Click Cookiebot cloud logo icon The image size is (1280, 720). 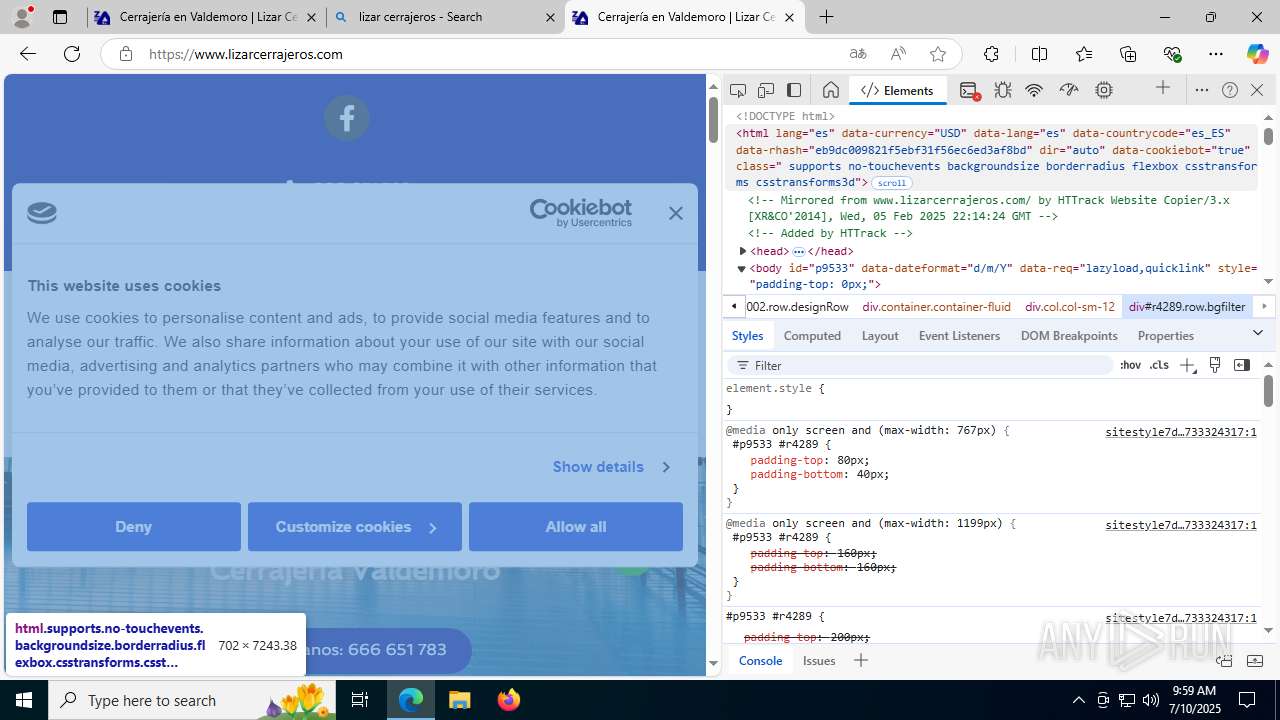point(42,213)
